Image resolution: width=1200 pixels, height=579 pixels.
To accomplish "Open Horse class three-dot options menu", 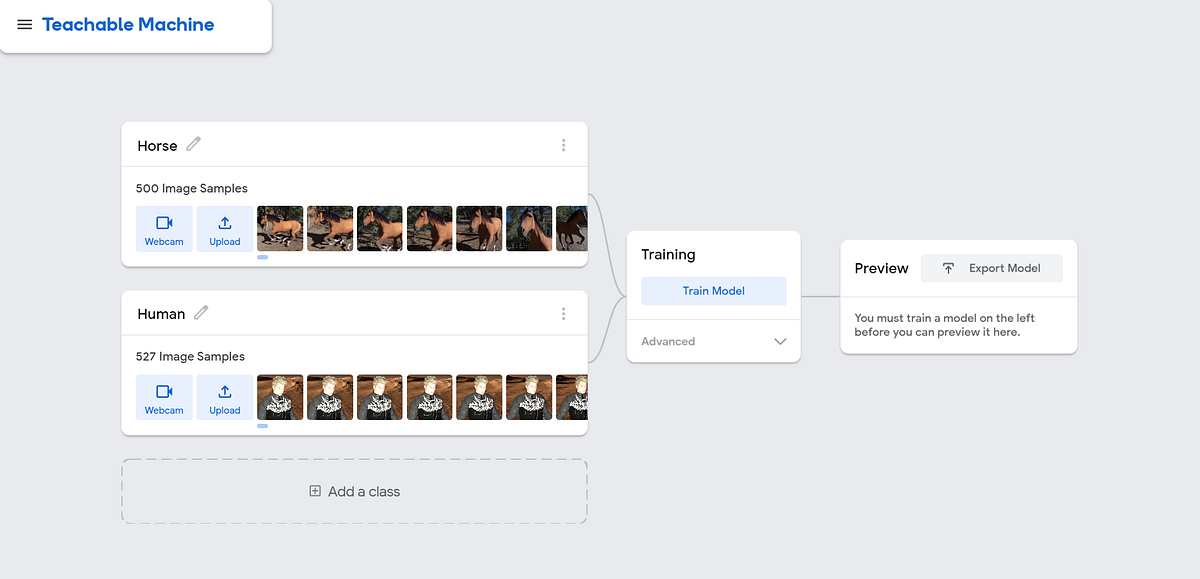I will [563, 145].
